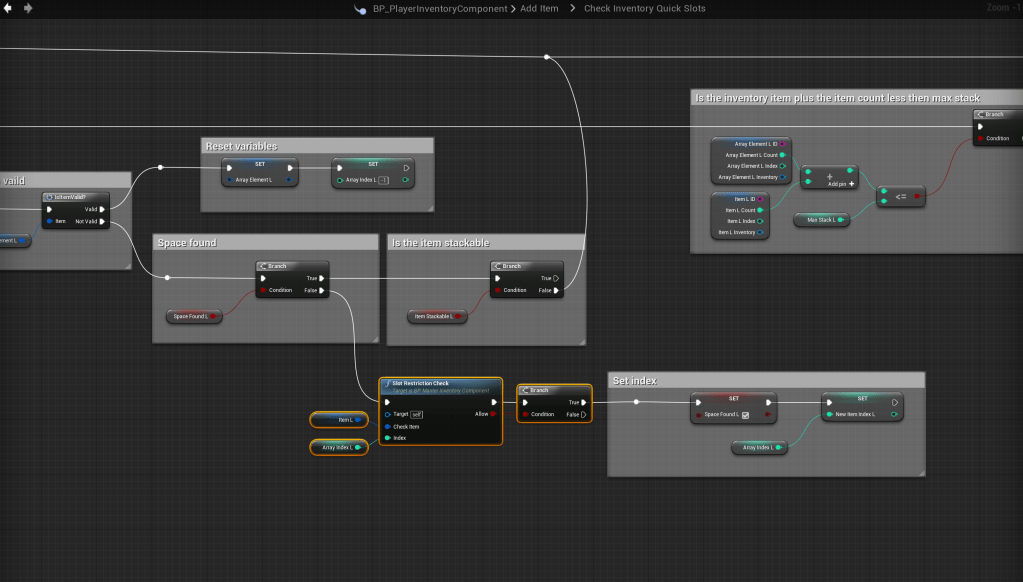This screenshot has width=1023, height=582.
Task: Click the Array Index L value field
Action: [x=383, y=180]
